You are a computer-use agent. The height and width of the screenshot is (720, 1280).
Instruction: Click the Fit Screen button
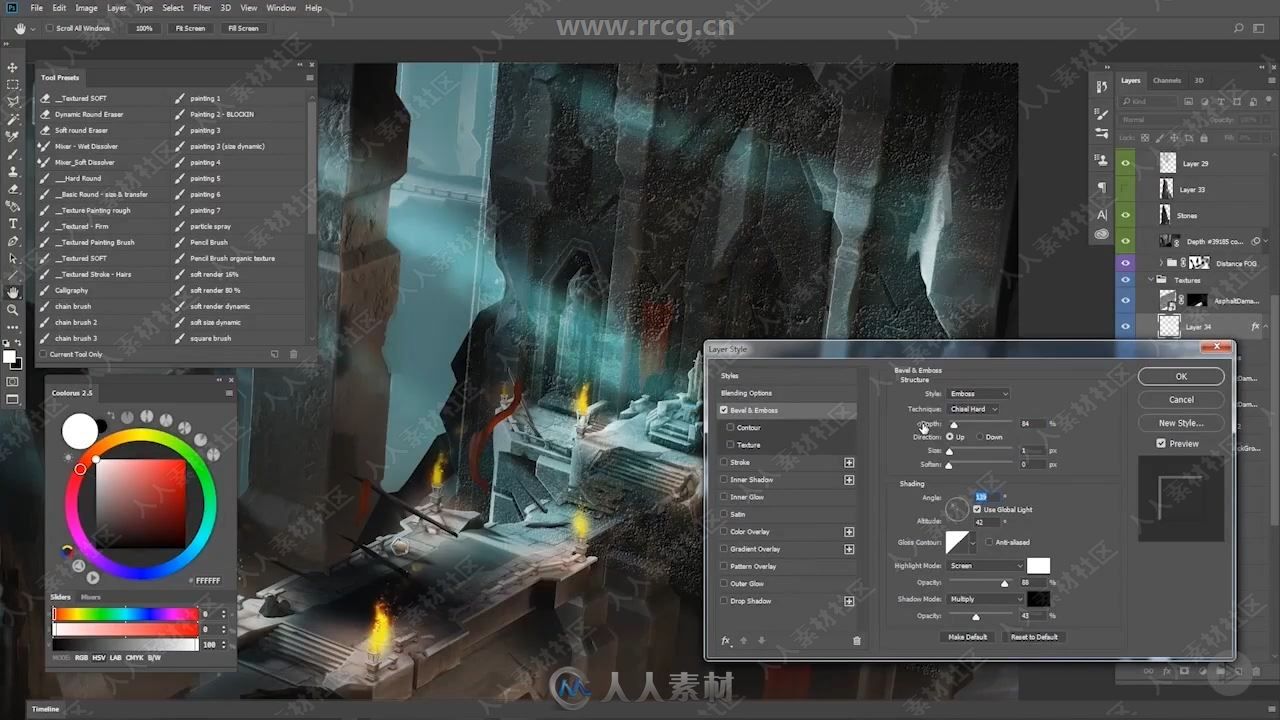(x=190, y=28)
